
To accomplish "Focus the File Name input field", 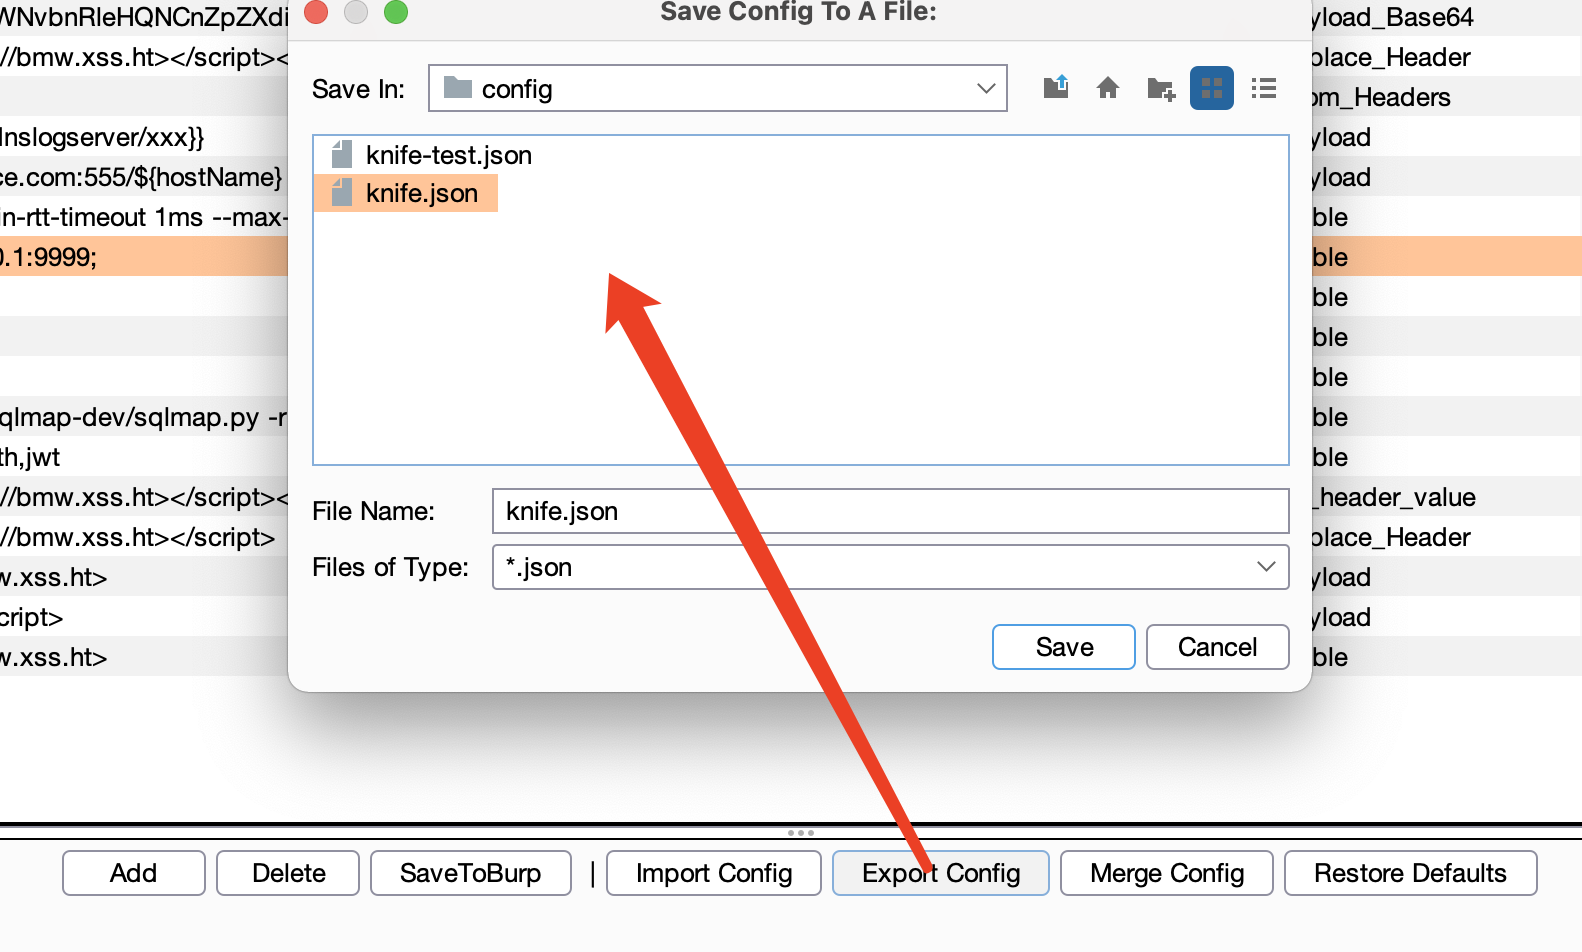I will pos(890,511).
